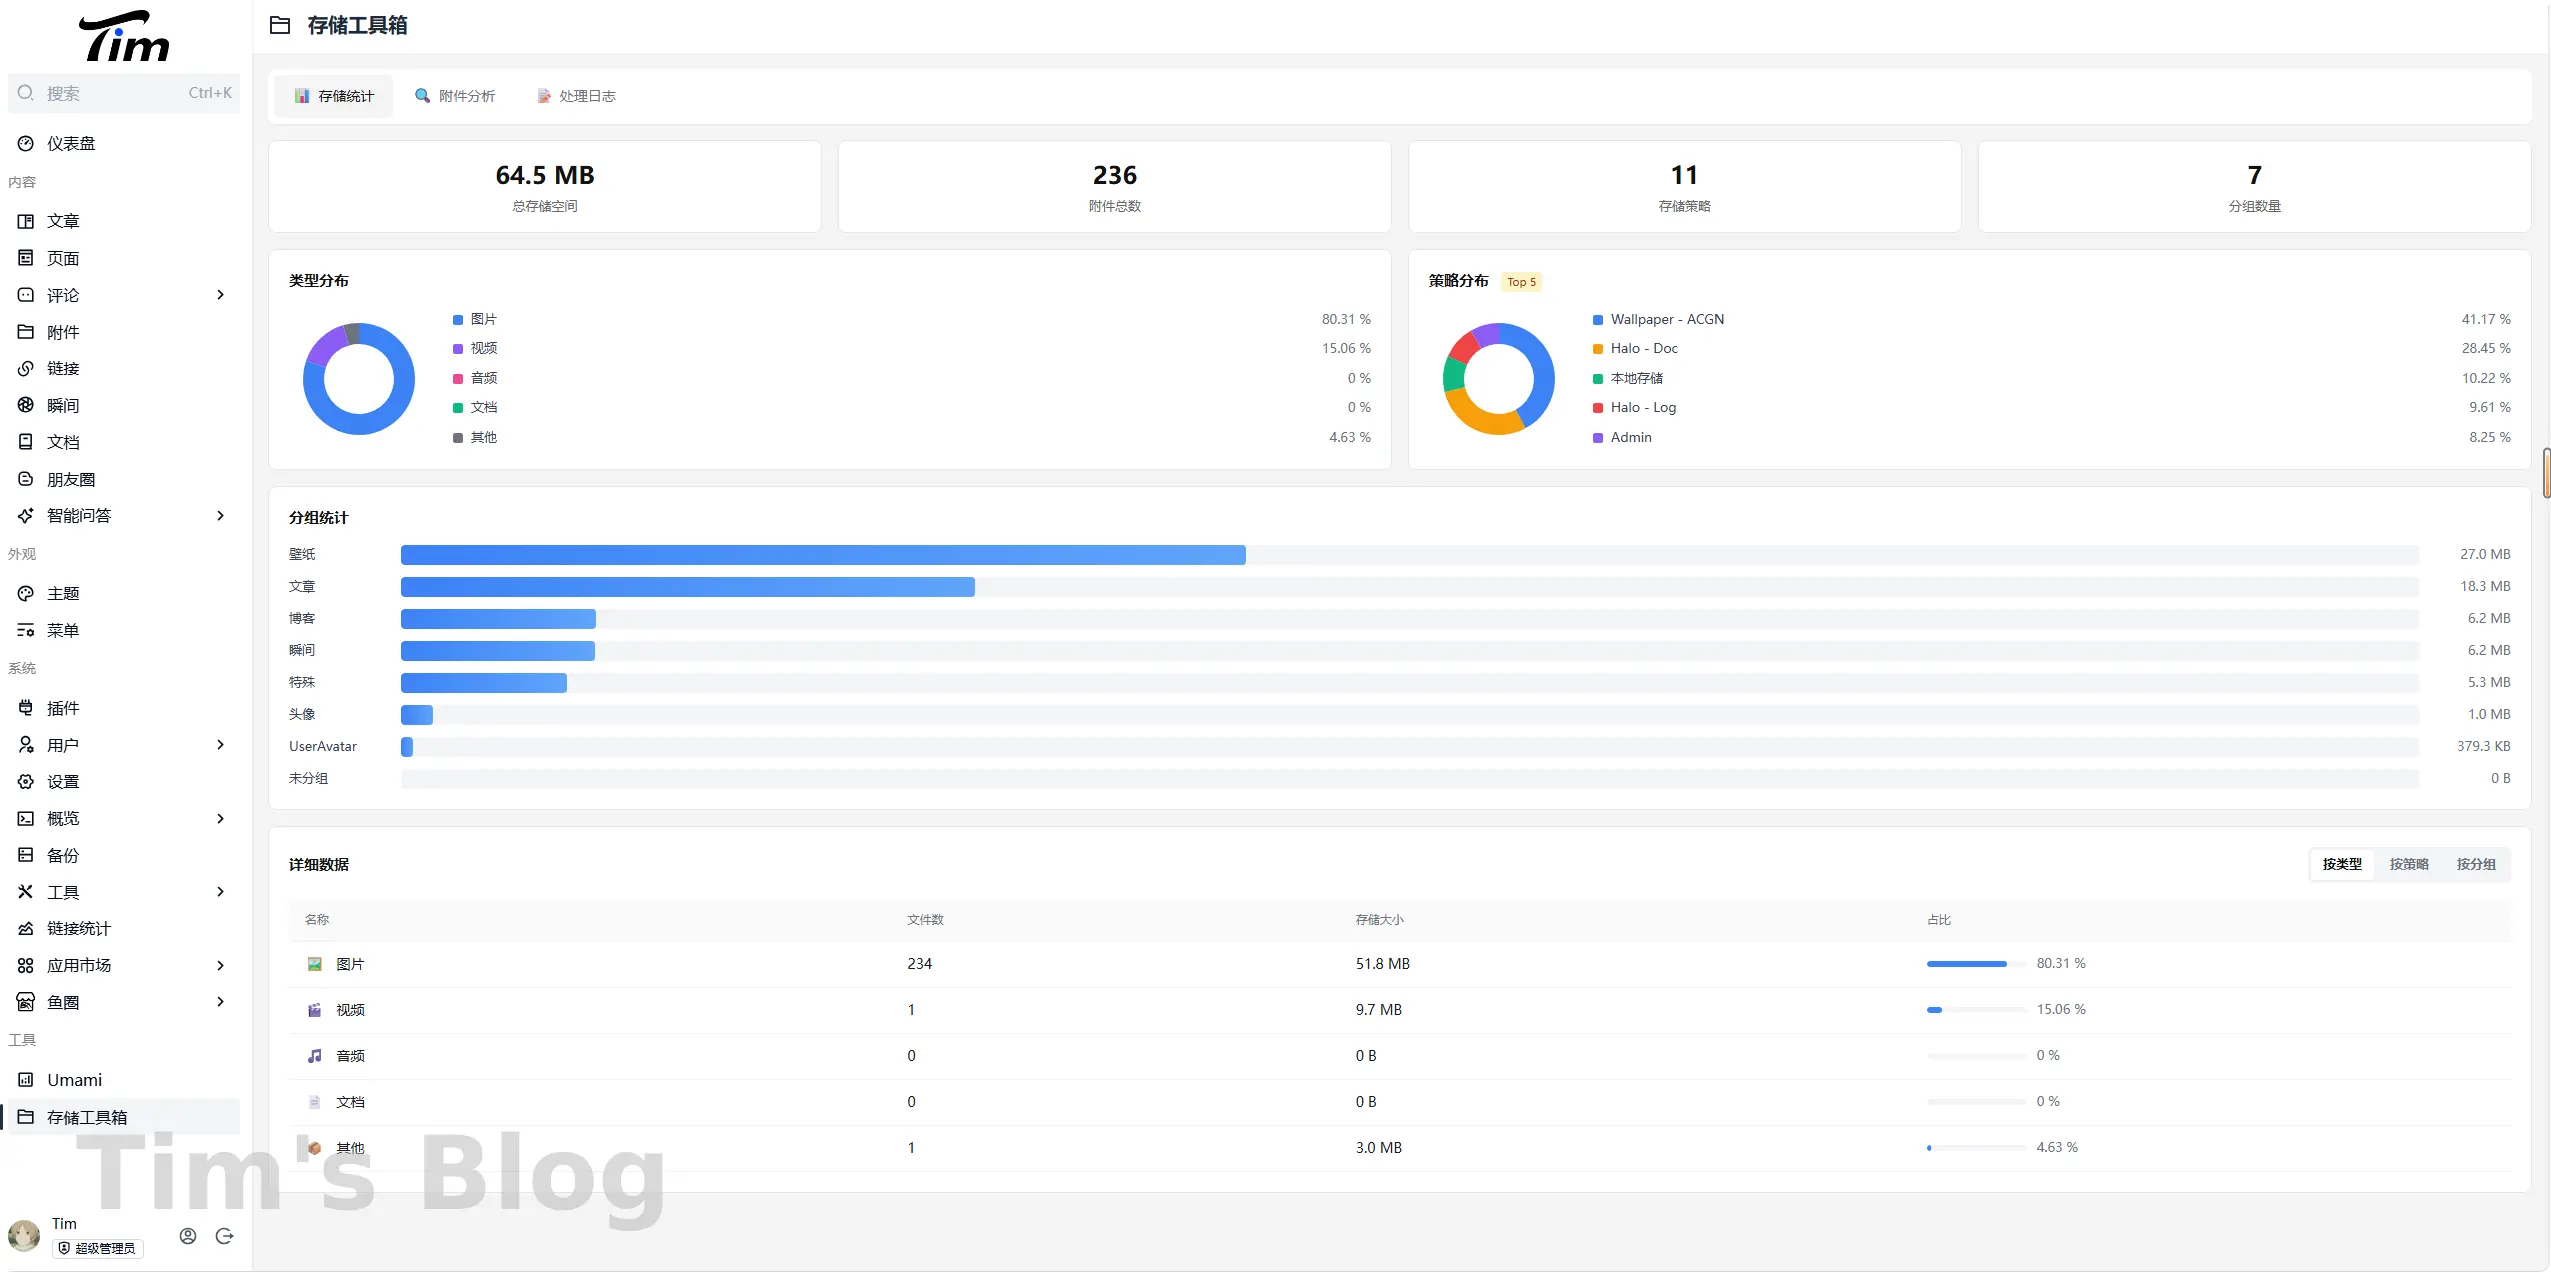
Task: Expand the 评论 submenu chevron
Action: pos(220,295)
